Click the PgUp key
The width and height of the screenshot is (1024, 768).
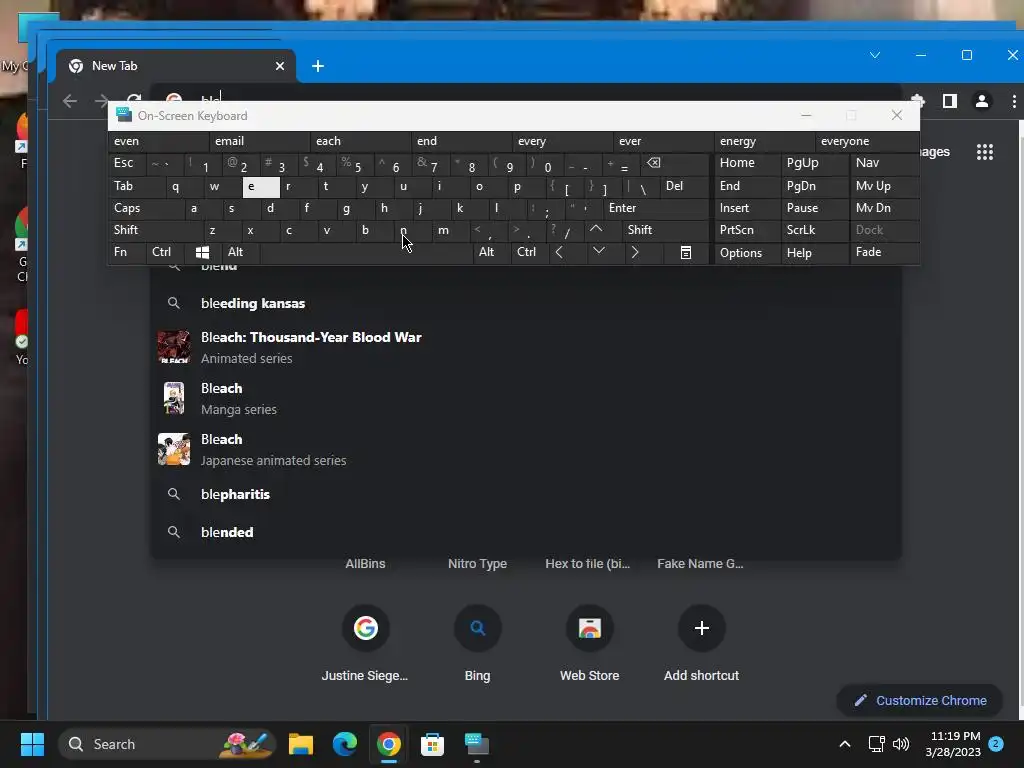click(815, 163)
